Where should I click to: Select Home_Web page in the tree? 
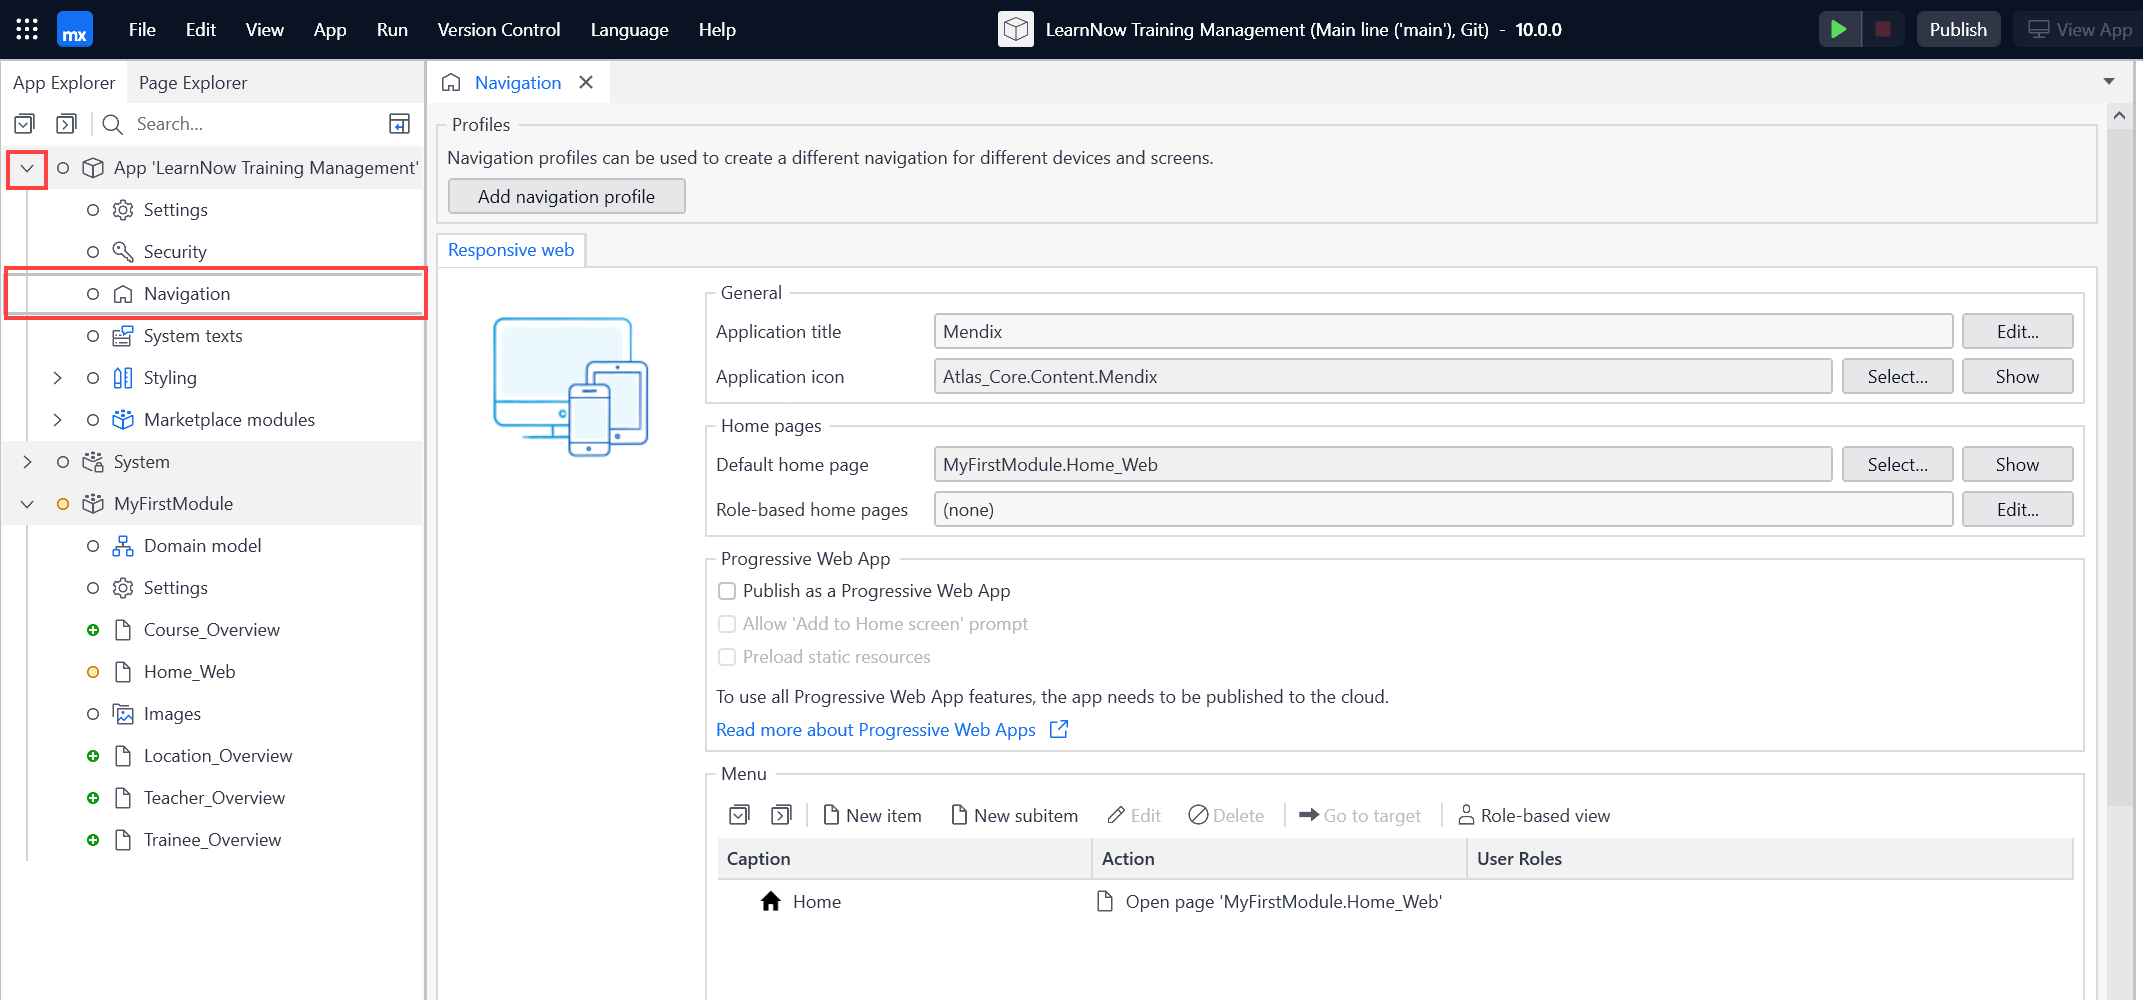[x=190, y=672]
